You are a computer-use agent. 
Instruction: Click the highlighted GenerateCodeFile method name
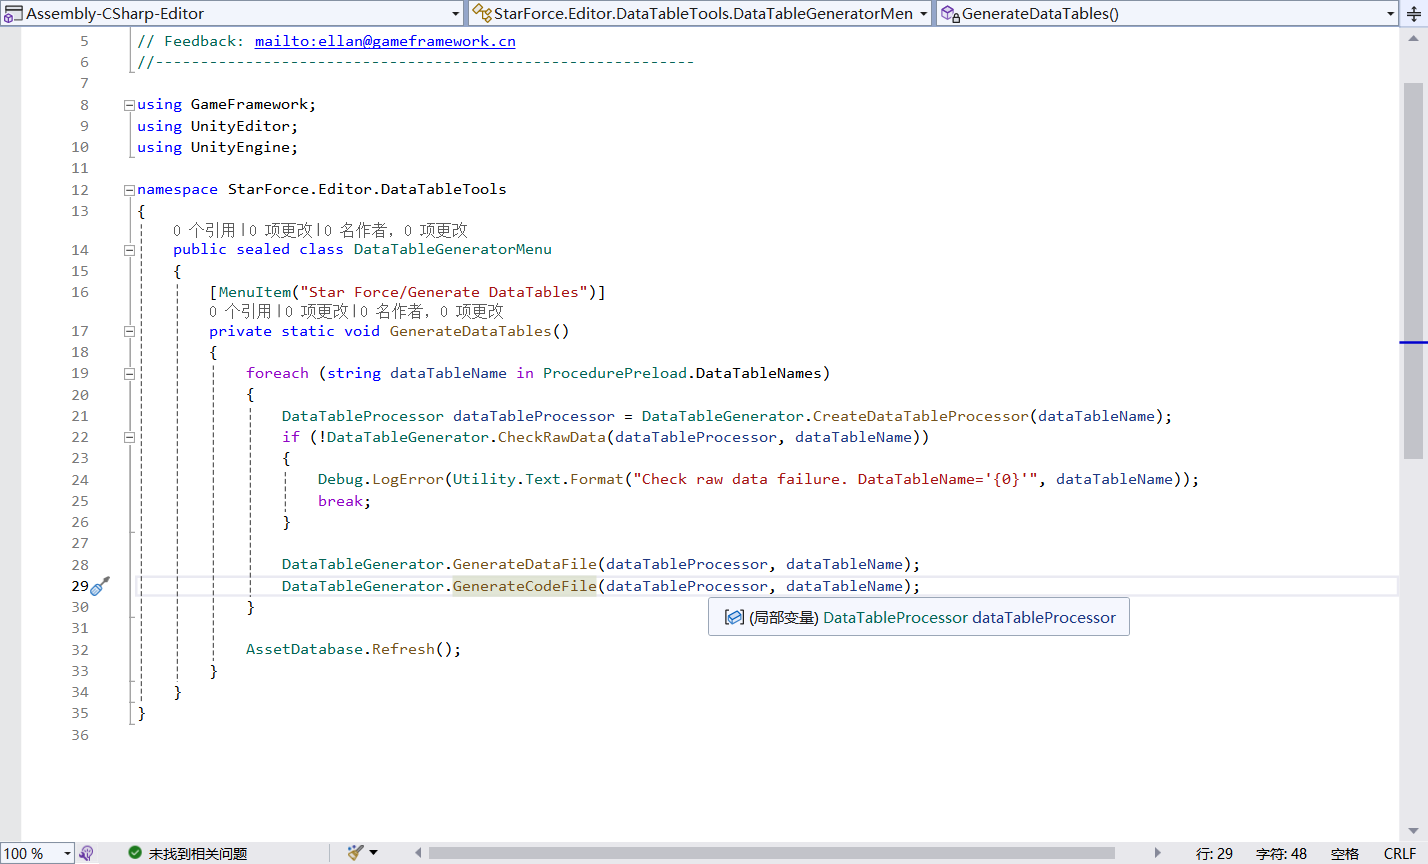[525, 586]
